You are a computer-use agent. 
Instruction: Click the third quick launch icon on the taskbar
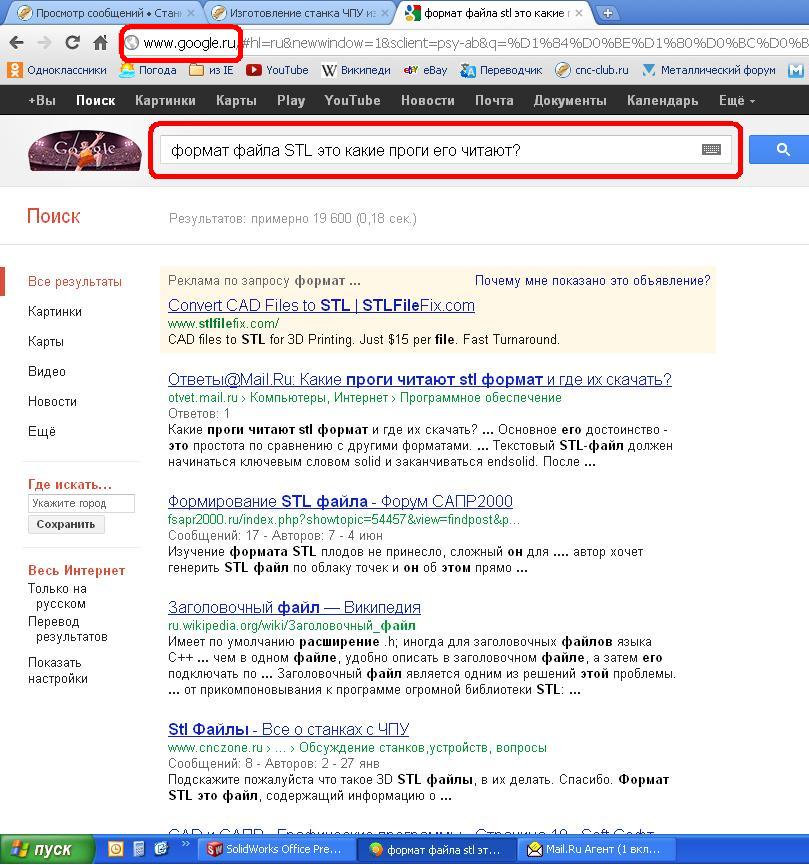(x=161, y=849)
